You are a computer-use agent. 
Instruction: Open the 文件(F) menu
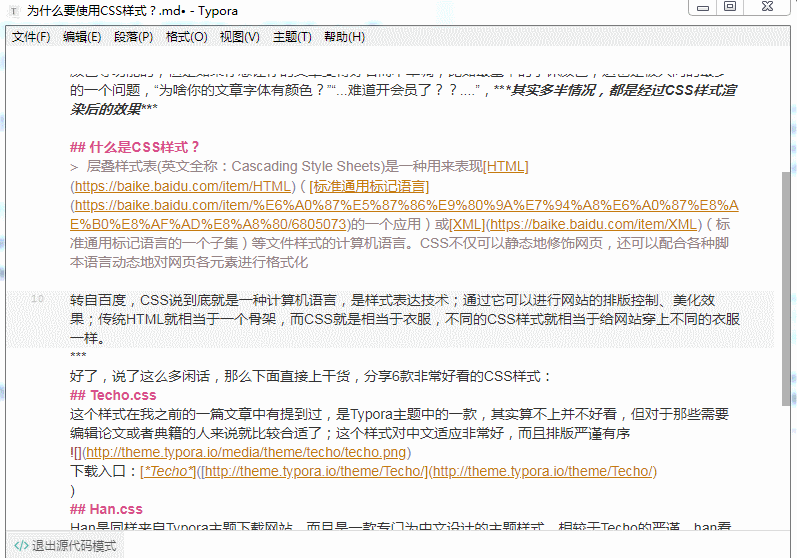click(31, 37)
